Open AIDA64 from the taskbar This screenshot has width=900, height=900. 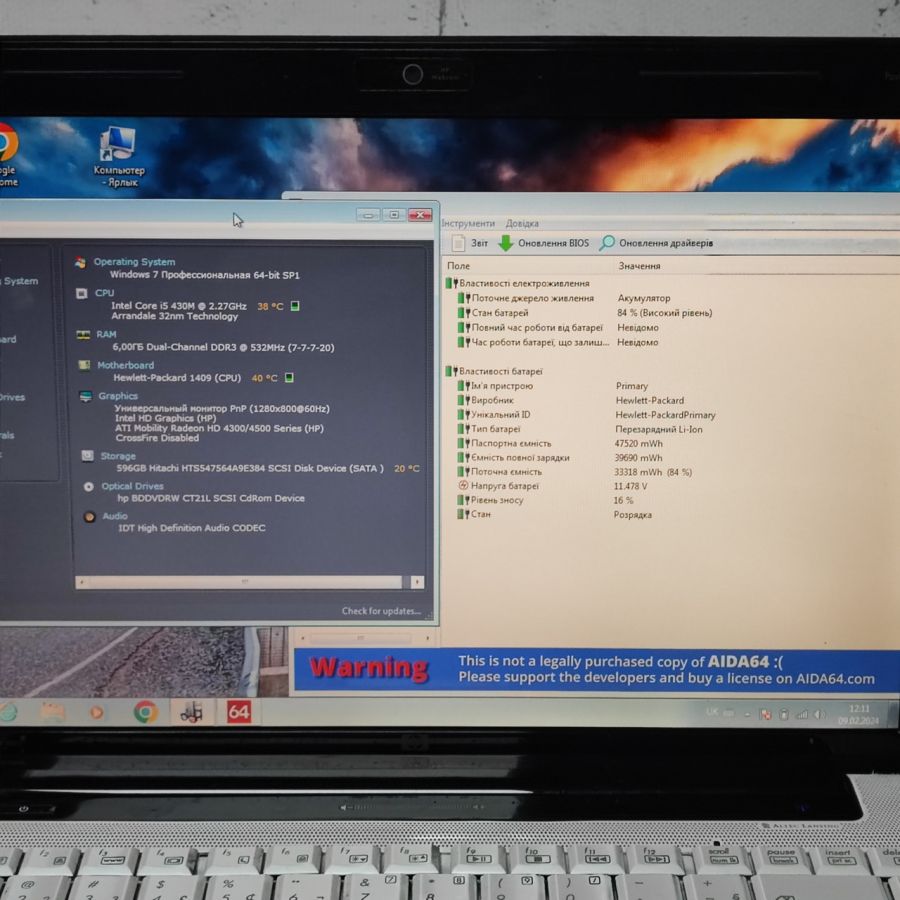point(239,712)
